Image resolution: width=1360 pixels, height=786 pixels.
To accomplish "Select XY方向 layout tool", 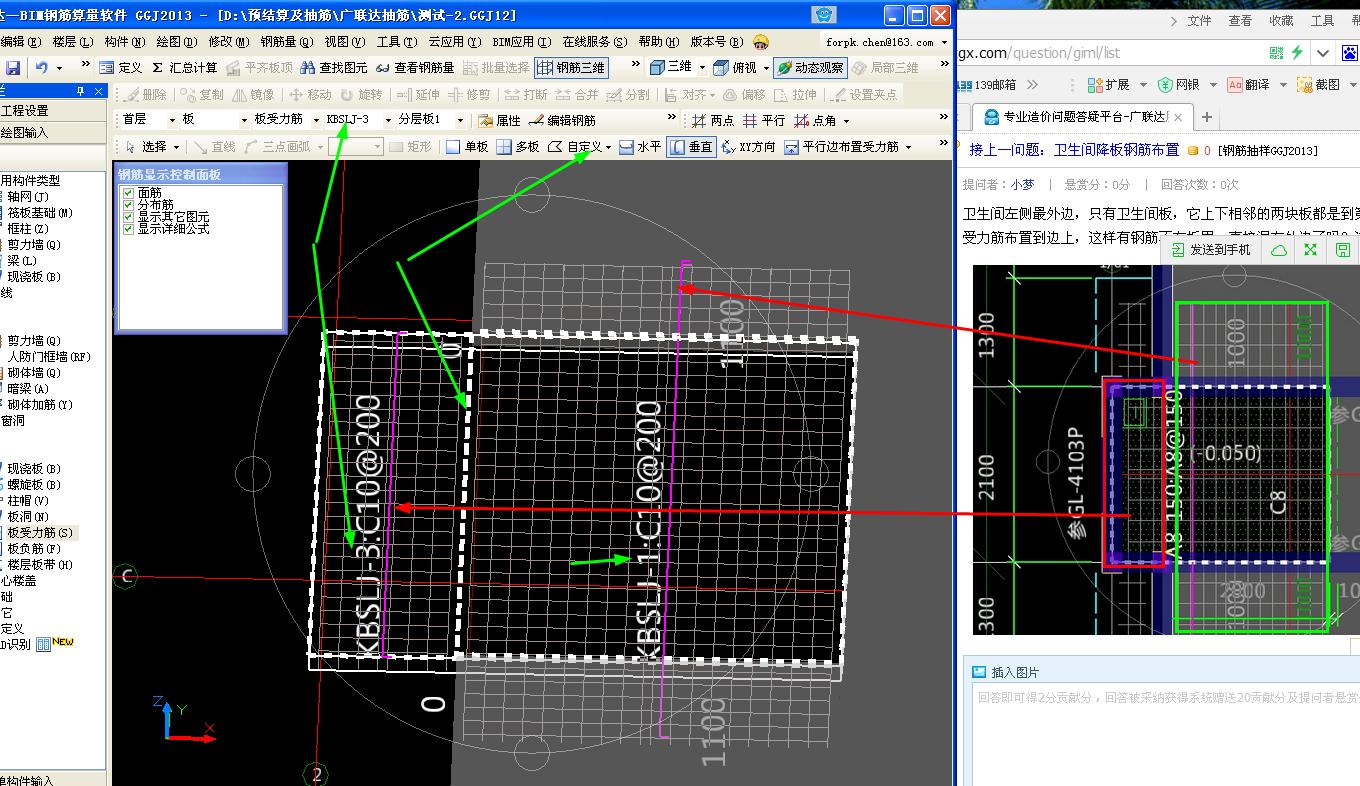I will (x=748, y=147).
